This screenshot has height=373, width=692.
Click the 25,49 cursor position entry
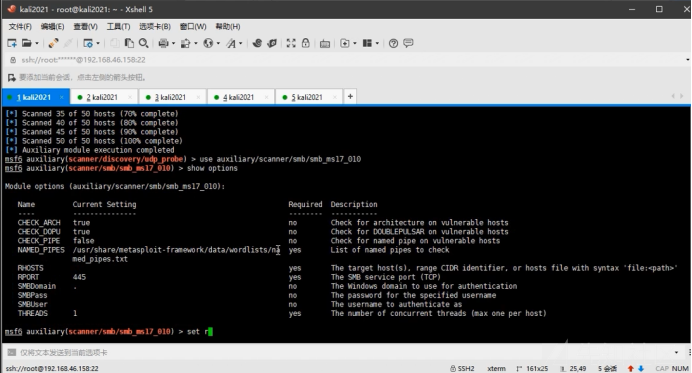point(573,368)
